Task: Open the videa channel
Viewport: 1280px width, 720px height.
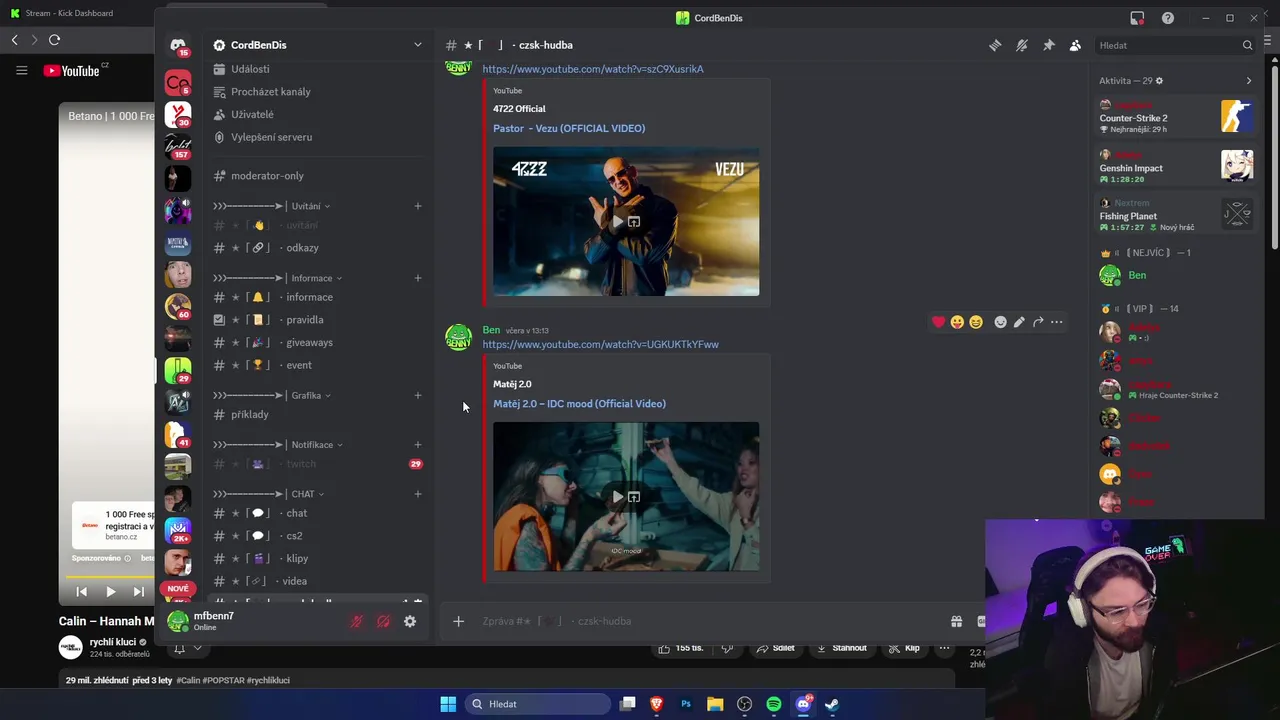Action: pyautogui.click(x=294, y=581)
